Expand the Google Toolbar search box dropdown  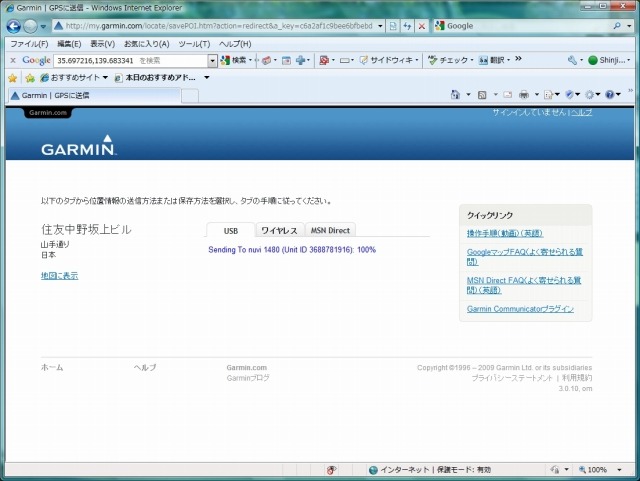tap(212, 61)
